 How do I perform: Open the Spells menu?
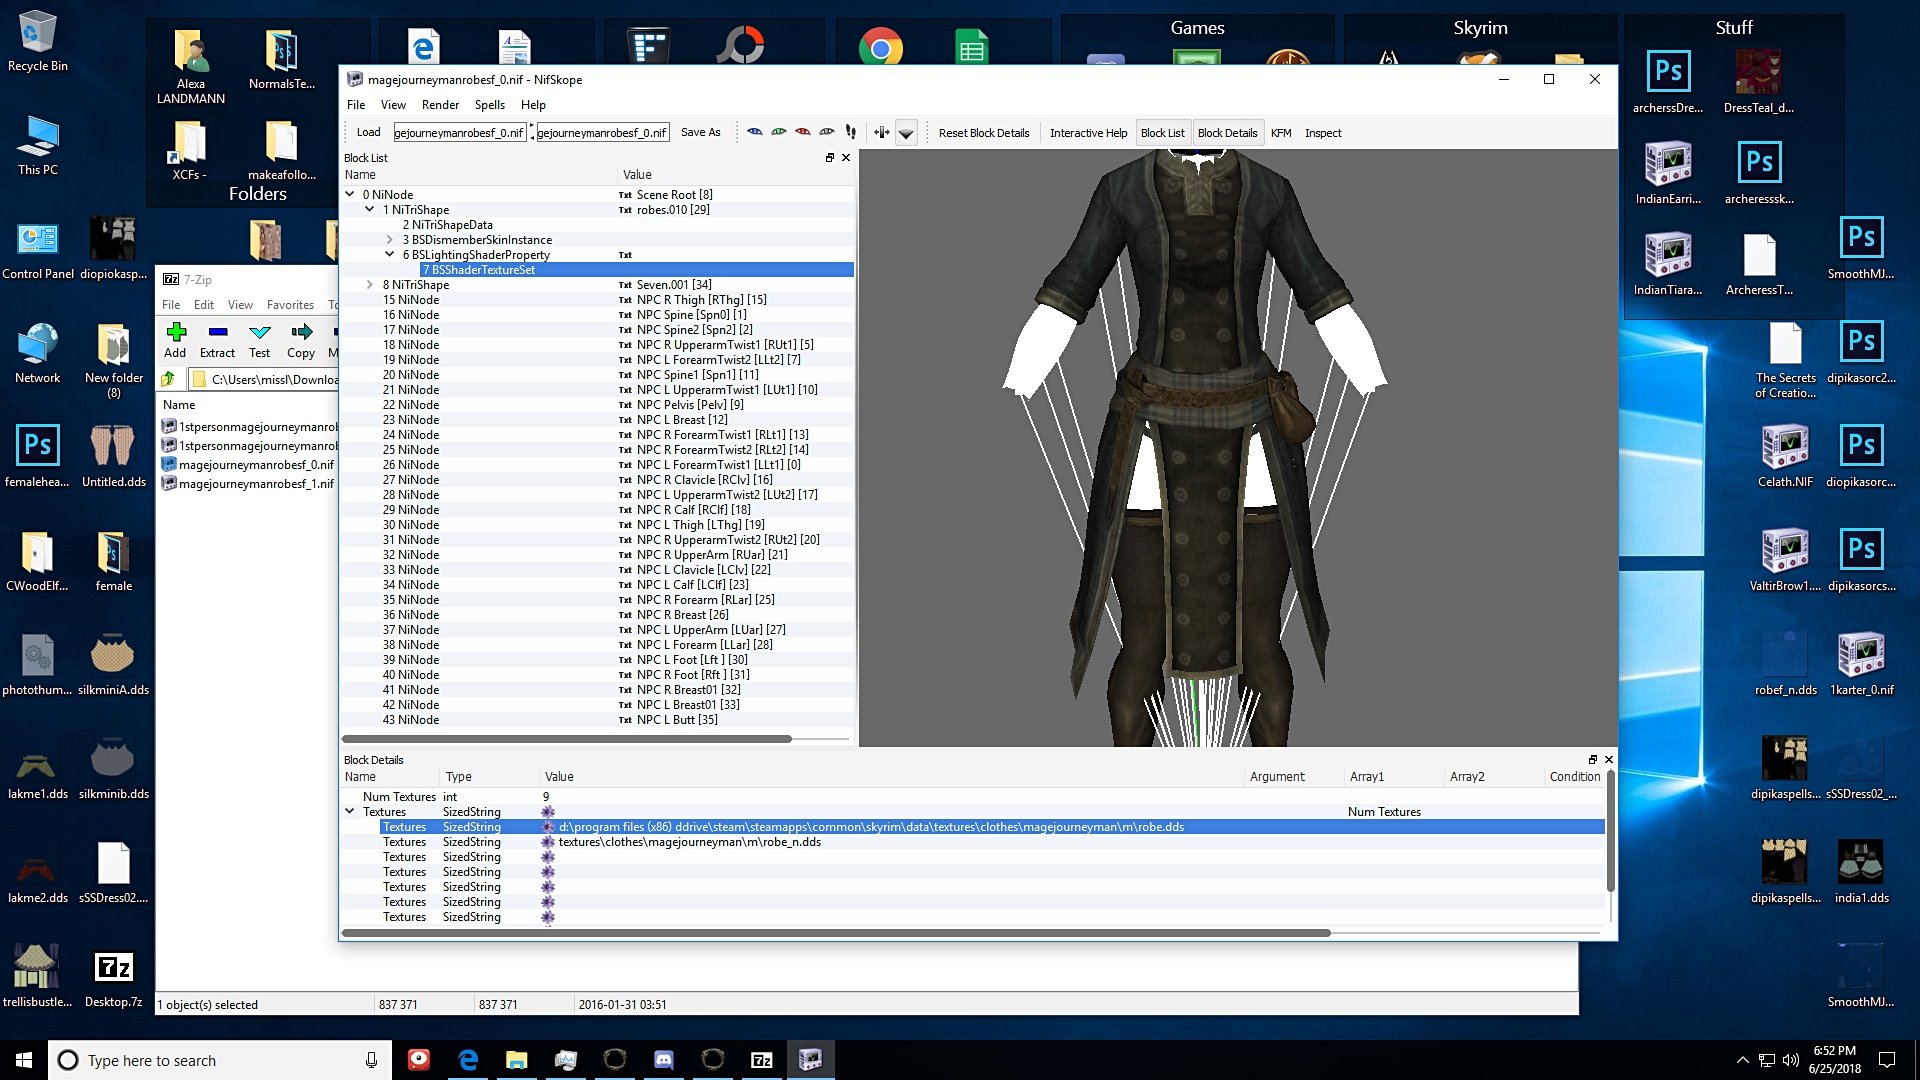(x=489, y=105)
